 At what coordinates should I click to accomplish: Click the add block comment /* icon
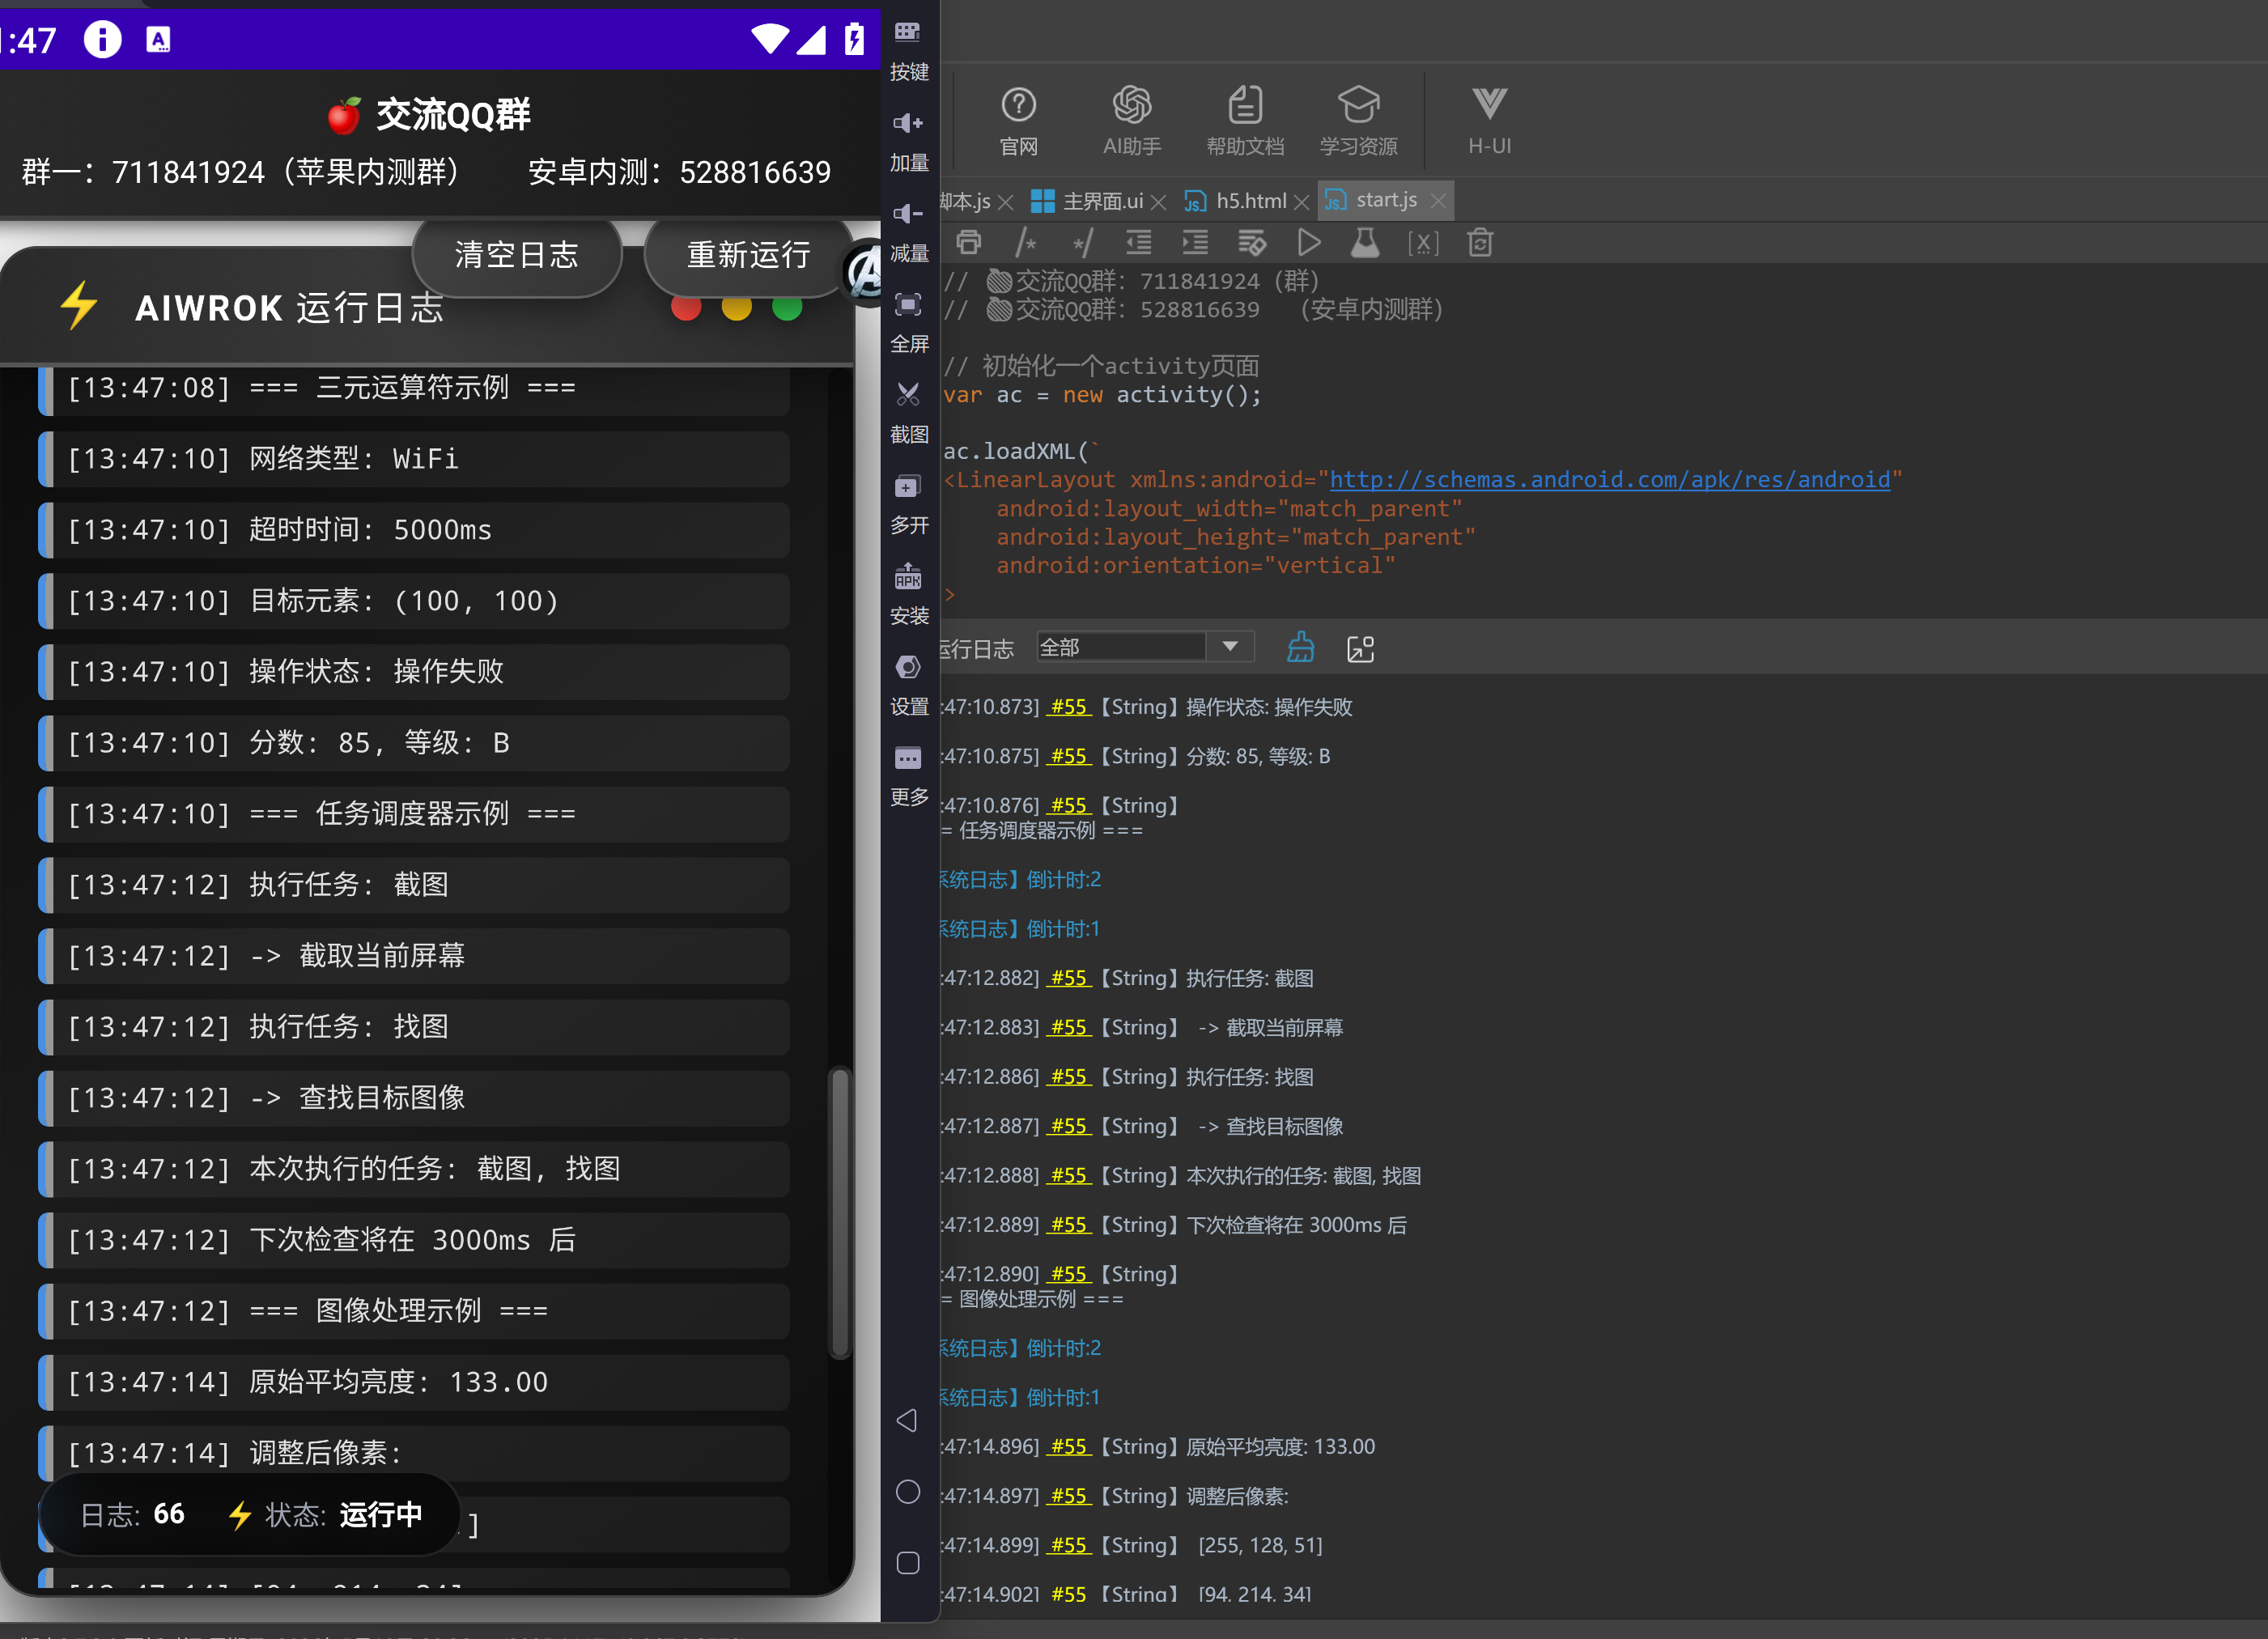1025,242
